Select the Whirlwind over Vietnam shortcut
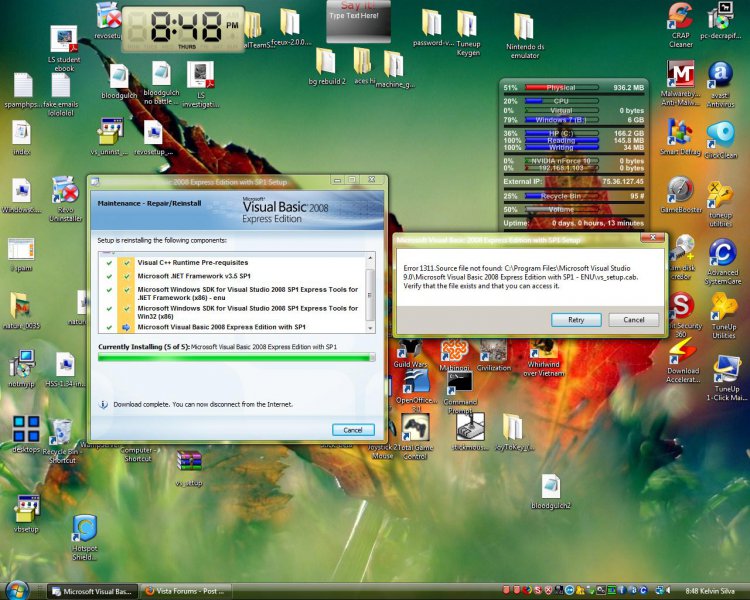The height and width of the screenshot is (600, 750). click(x=543, y=358)
